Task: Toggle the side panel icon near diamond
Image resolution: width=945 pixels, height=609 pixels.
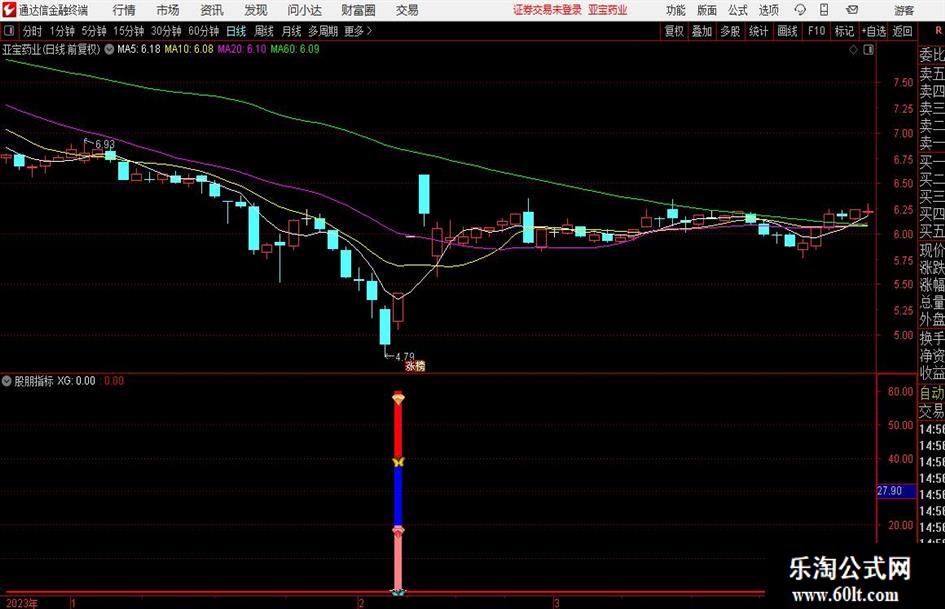Action: point(868,50)
